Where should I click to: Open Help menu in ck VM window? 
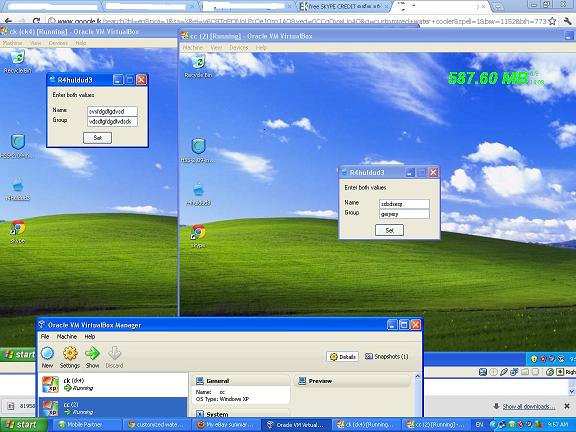(81, 43)
